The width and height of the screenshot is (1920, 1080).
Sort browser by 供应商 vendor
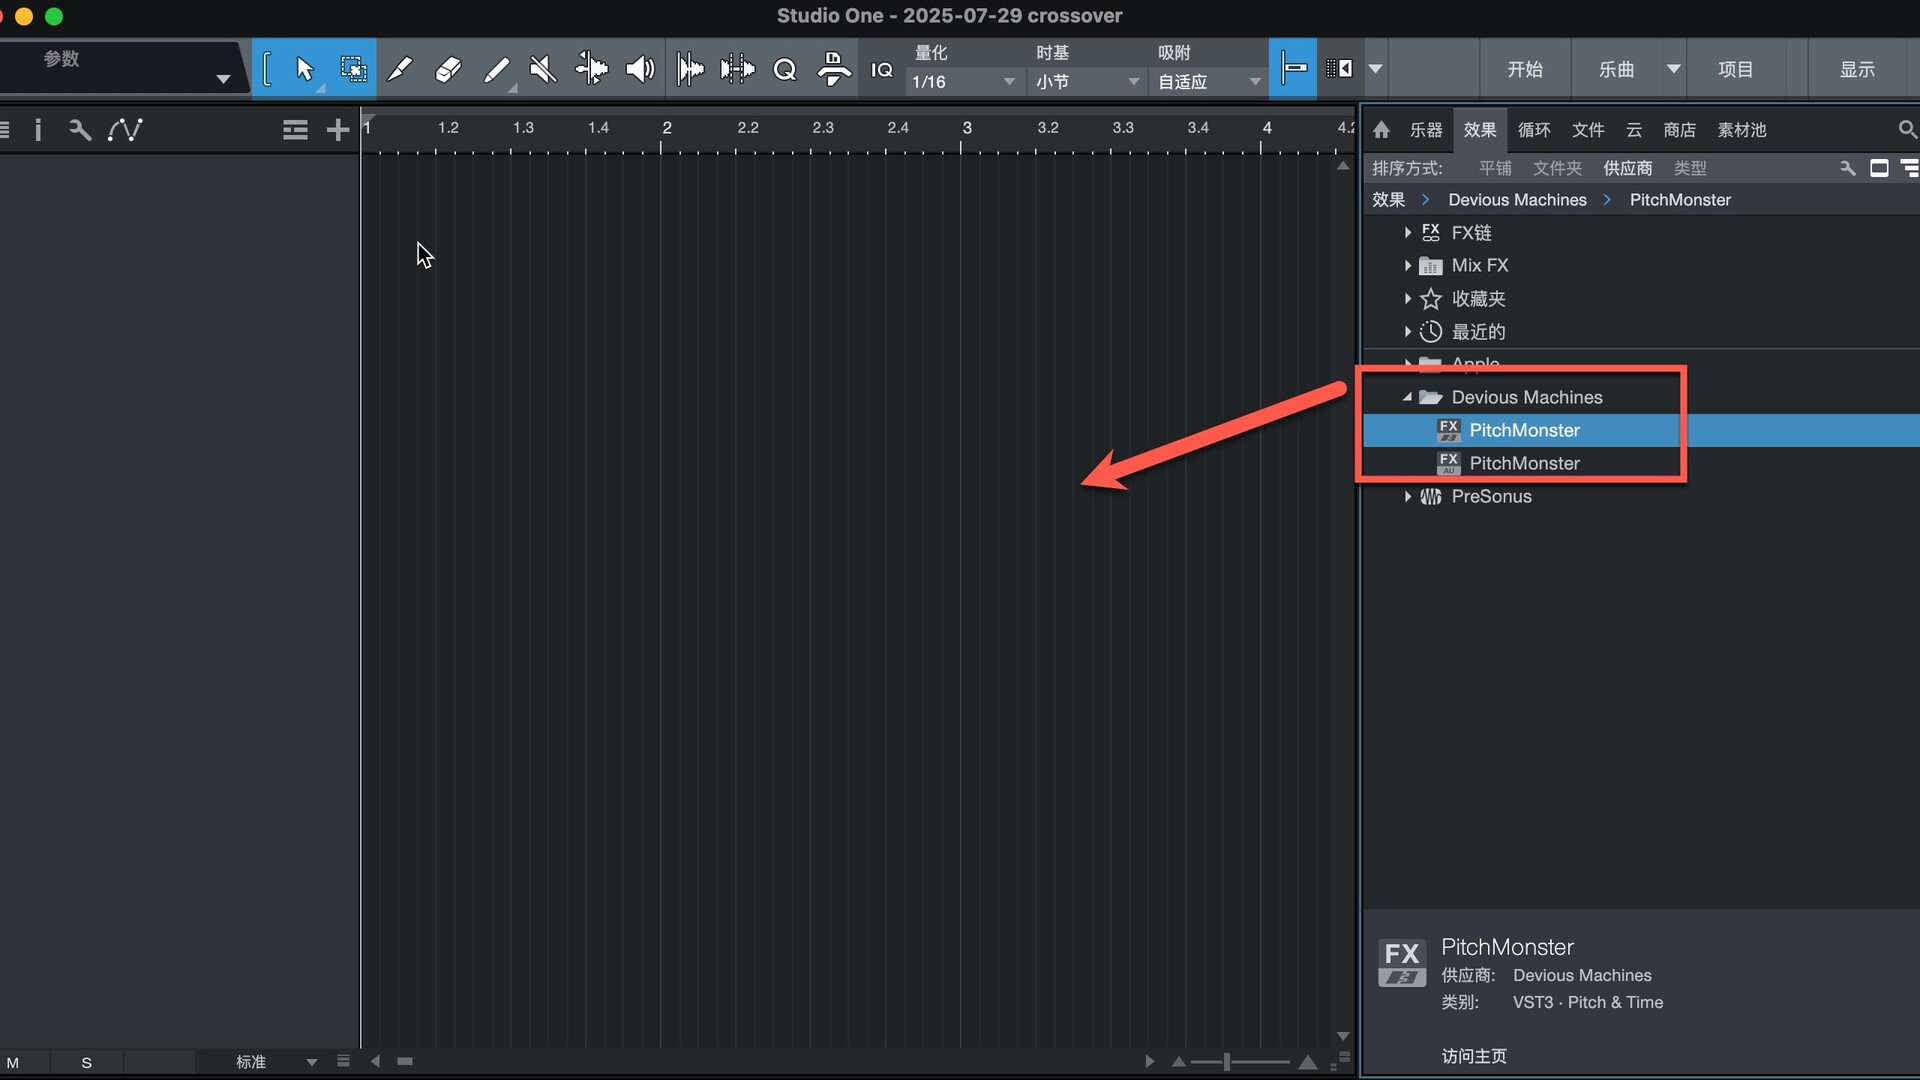click(1628, 168)
